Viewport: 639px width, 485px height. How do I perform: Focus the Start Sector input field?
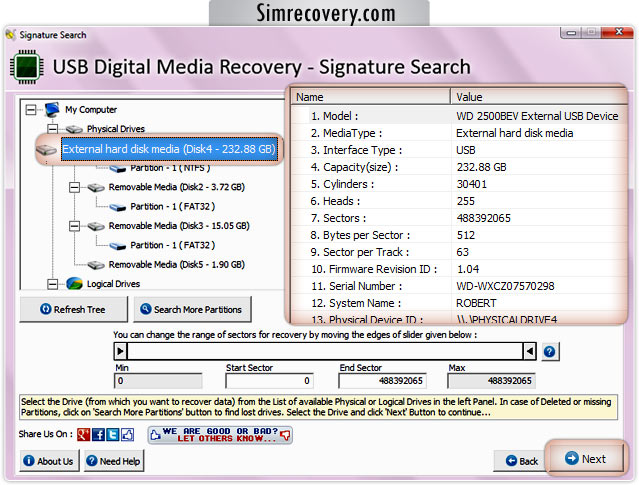(269, 381)
